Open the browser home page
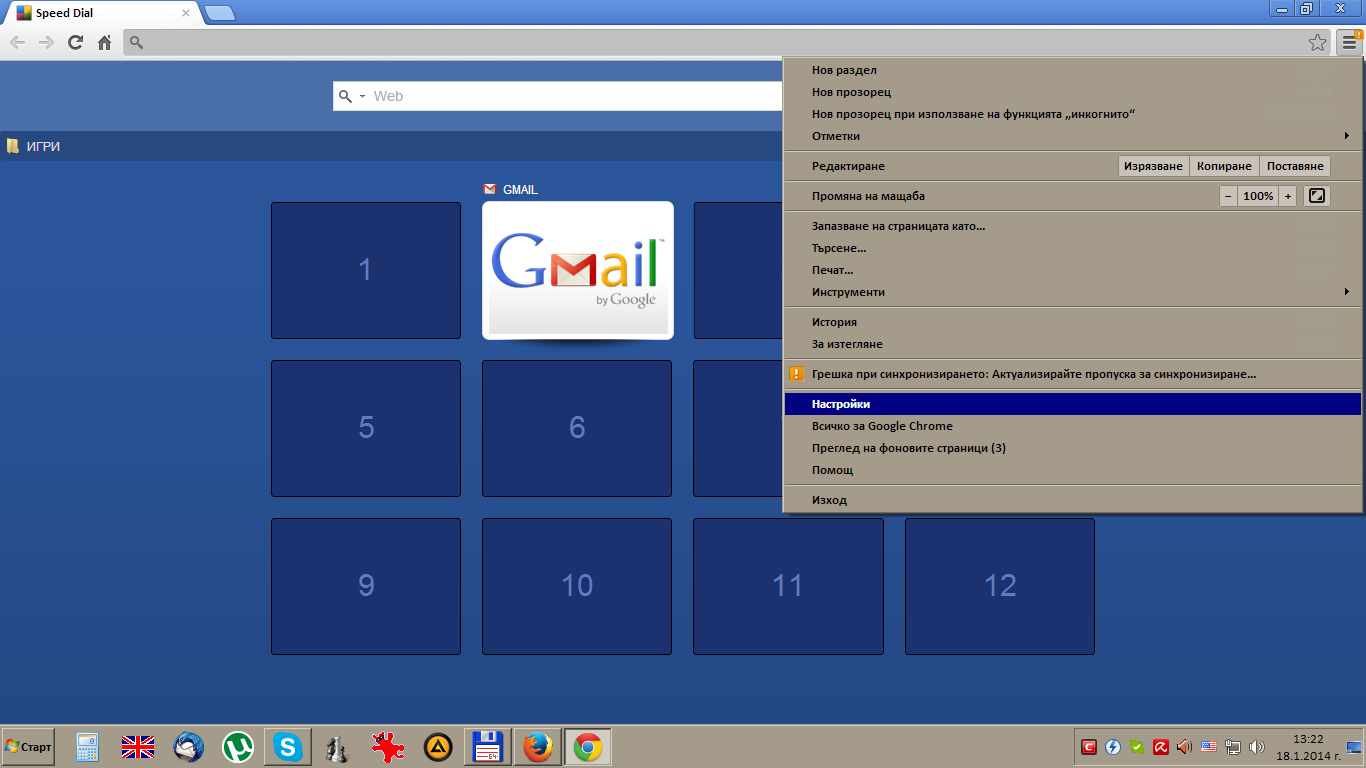Screen dimensions: 1366x768 (104, 42)
